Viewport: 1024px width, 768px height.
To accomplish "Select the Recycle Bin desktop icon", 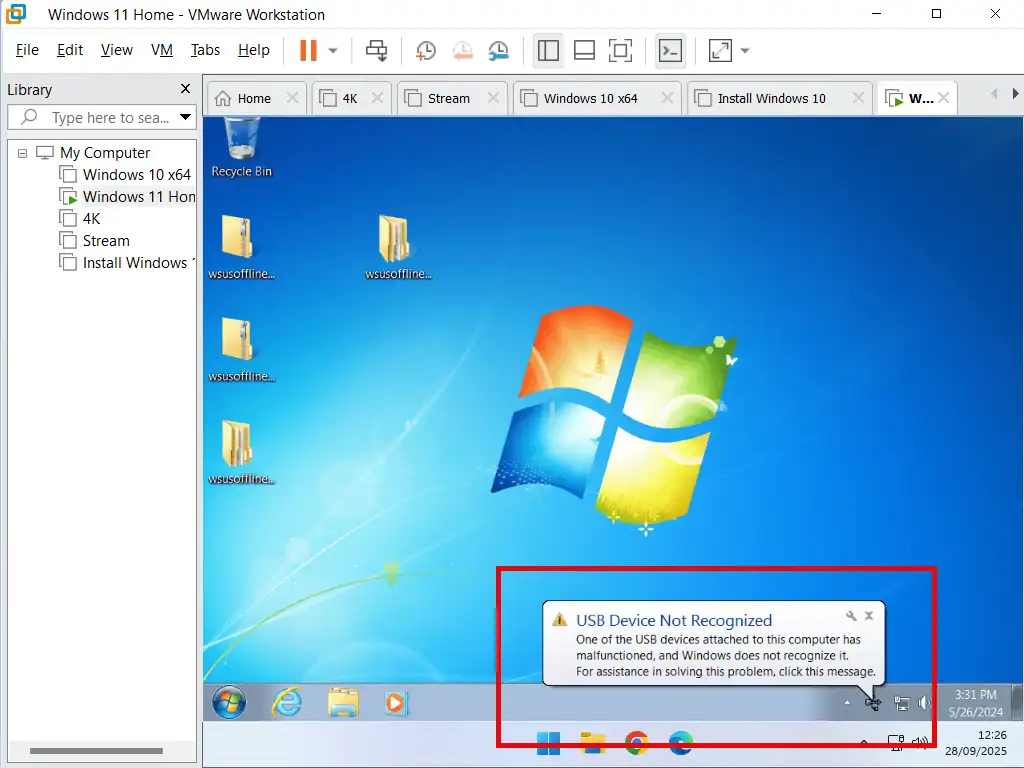I will tap(242, 148).
